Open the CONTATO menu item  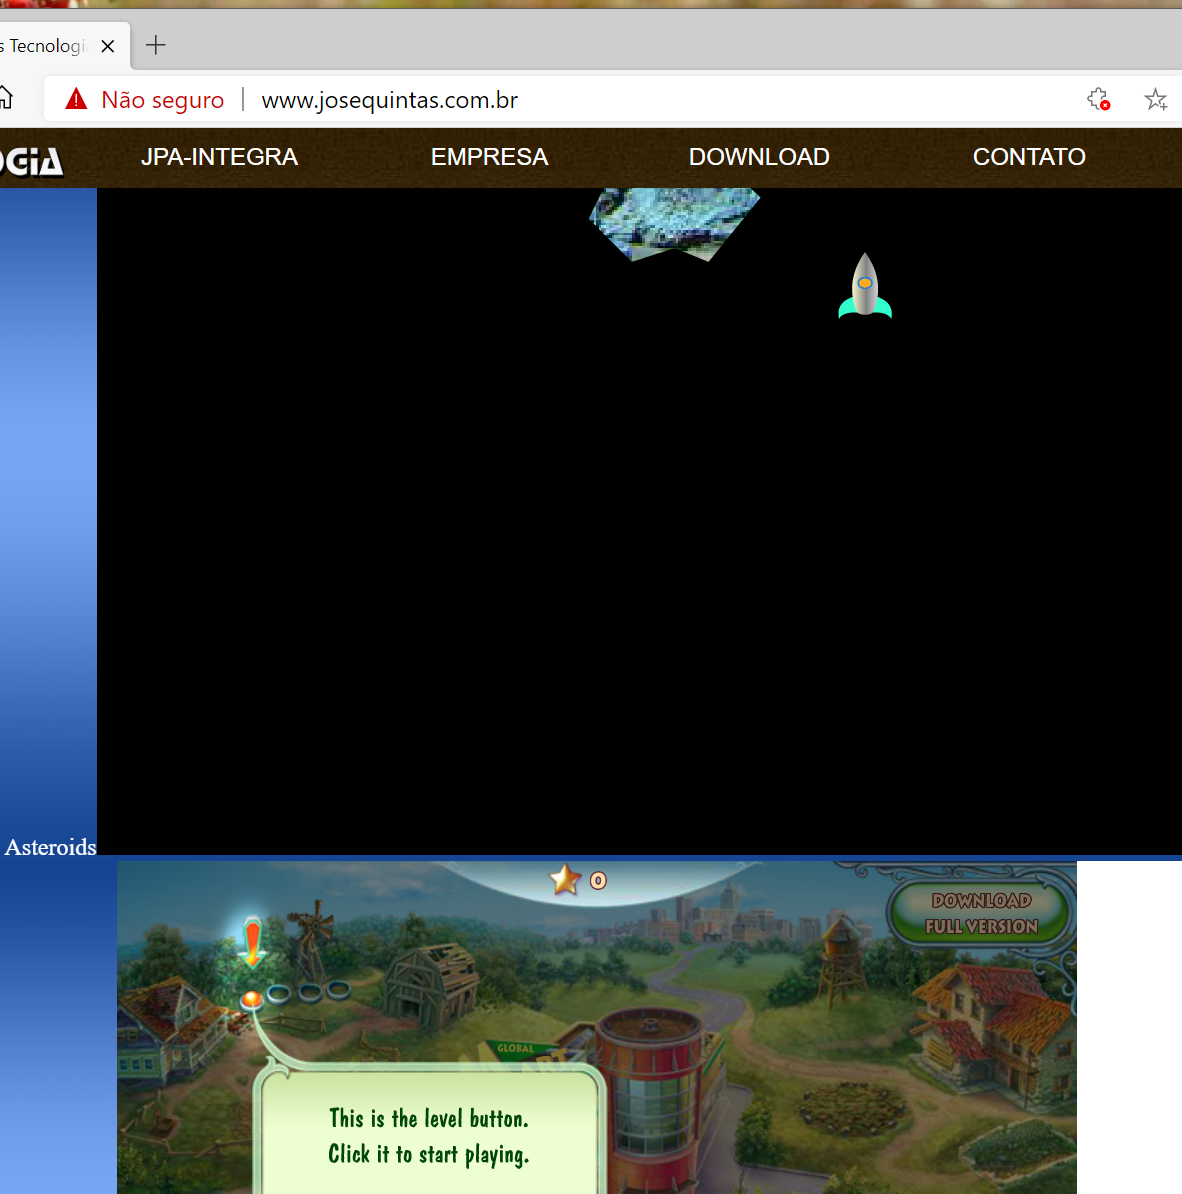[1029, 157]
